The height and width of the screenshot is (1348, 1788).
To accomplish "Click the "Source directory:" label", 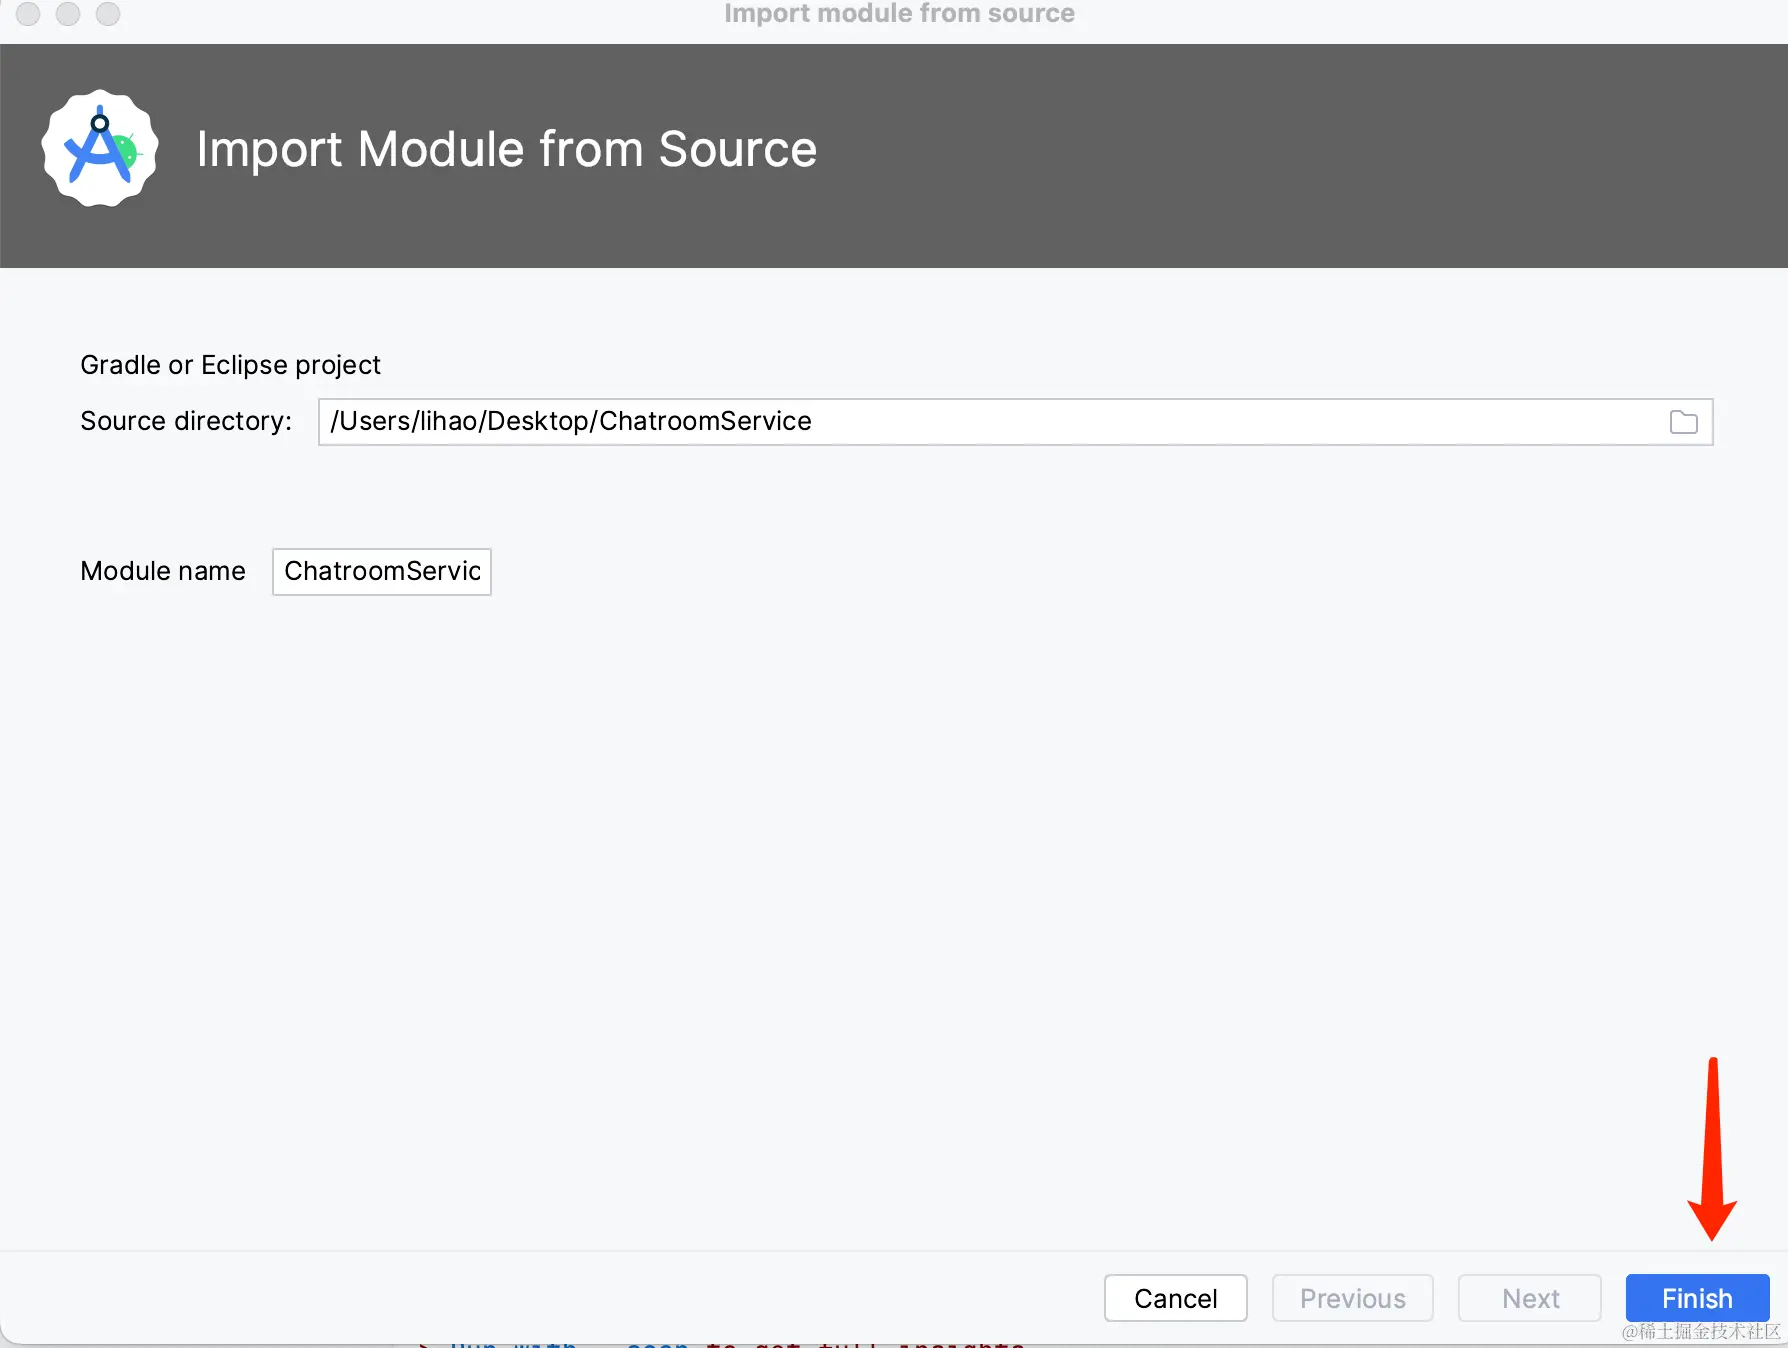I will coord(186,421).
